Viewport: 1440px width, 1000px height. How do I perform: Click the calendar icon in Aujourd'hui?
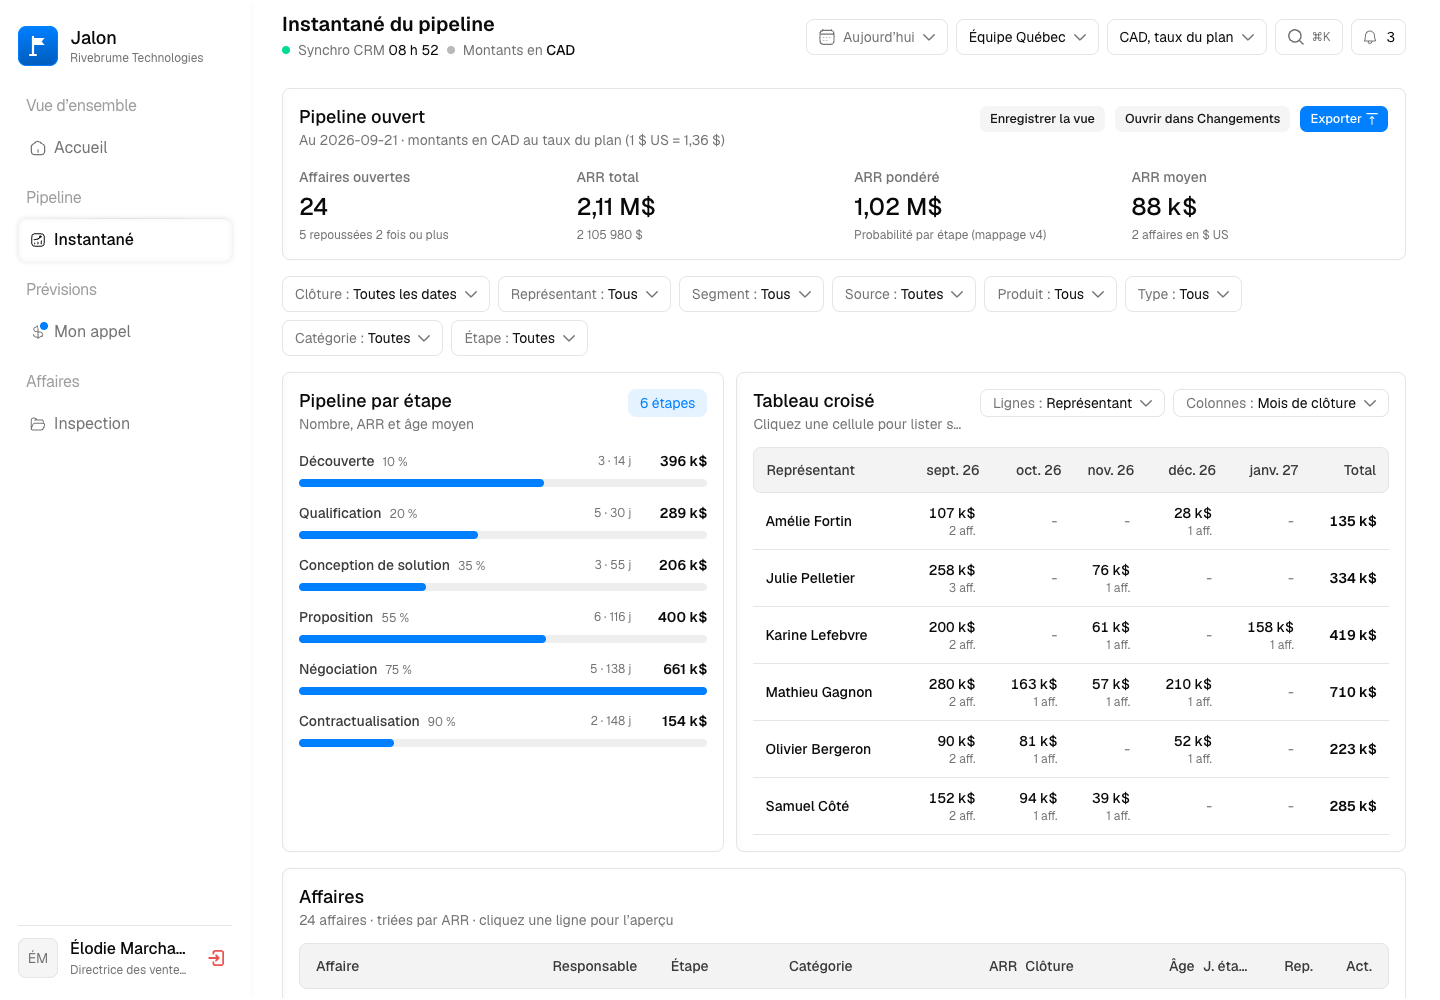827,37
